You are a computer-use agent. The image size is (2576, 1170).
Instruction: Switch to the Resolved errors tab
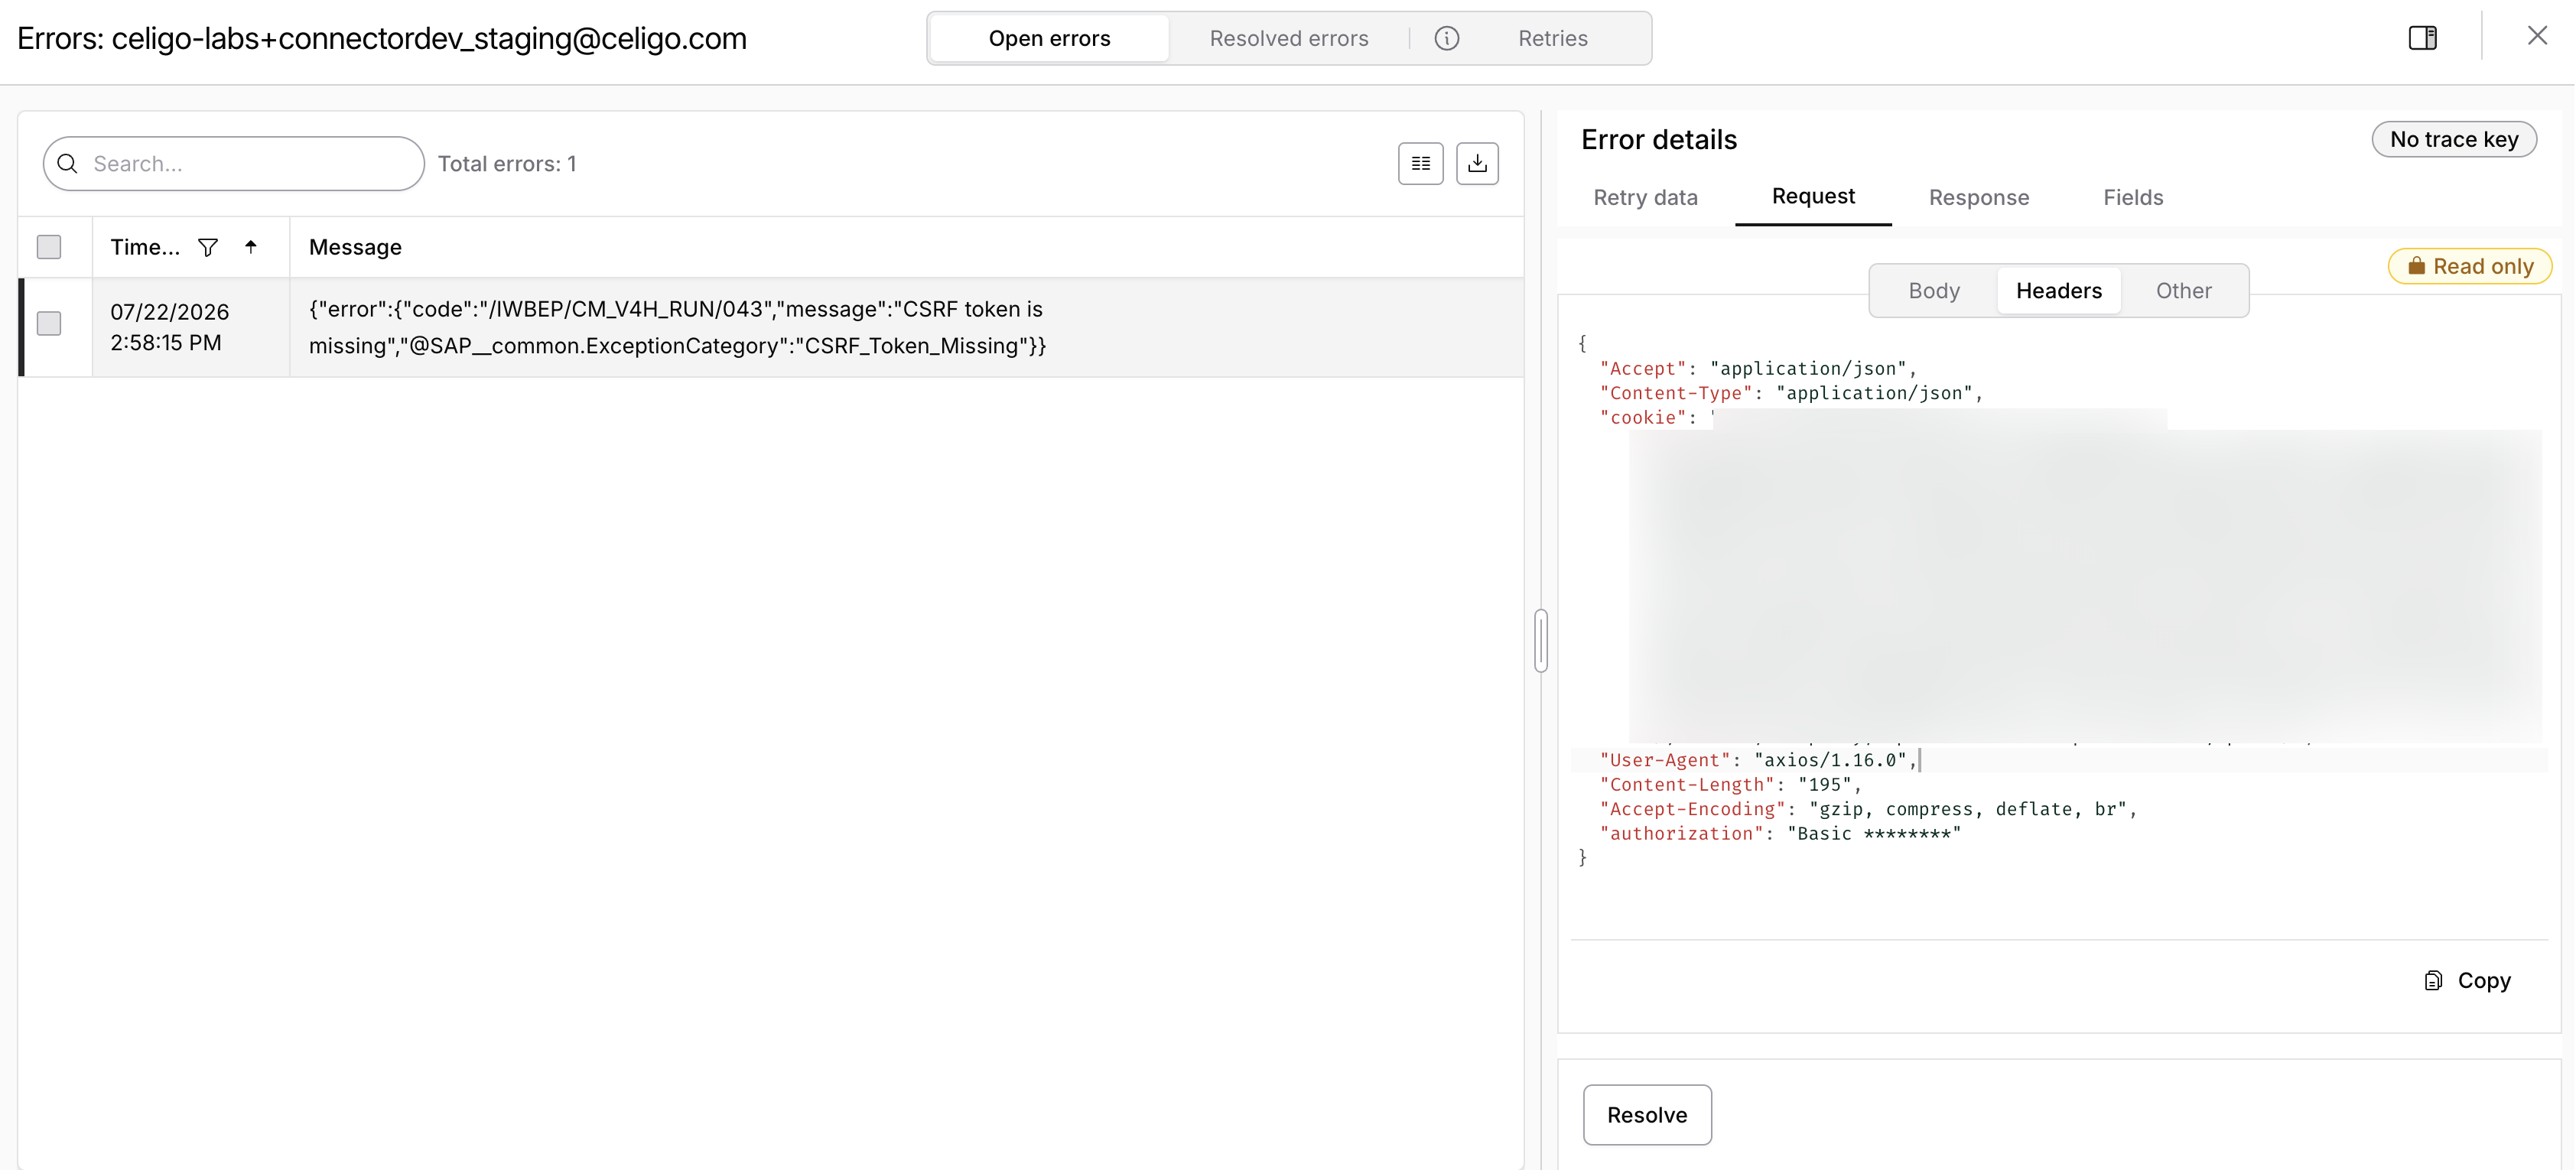[1288, 38]
